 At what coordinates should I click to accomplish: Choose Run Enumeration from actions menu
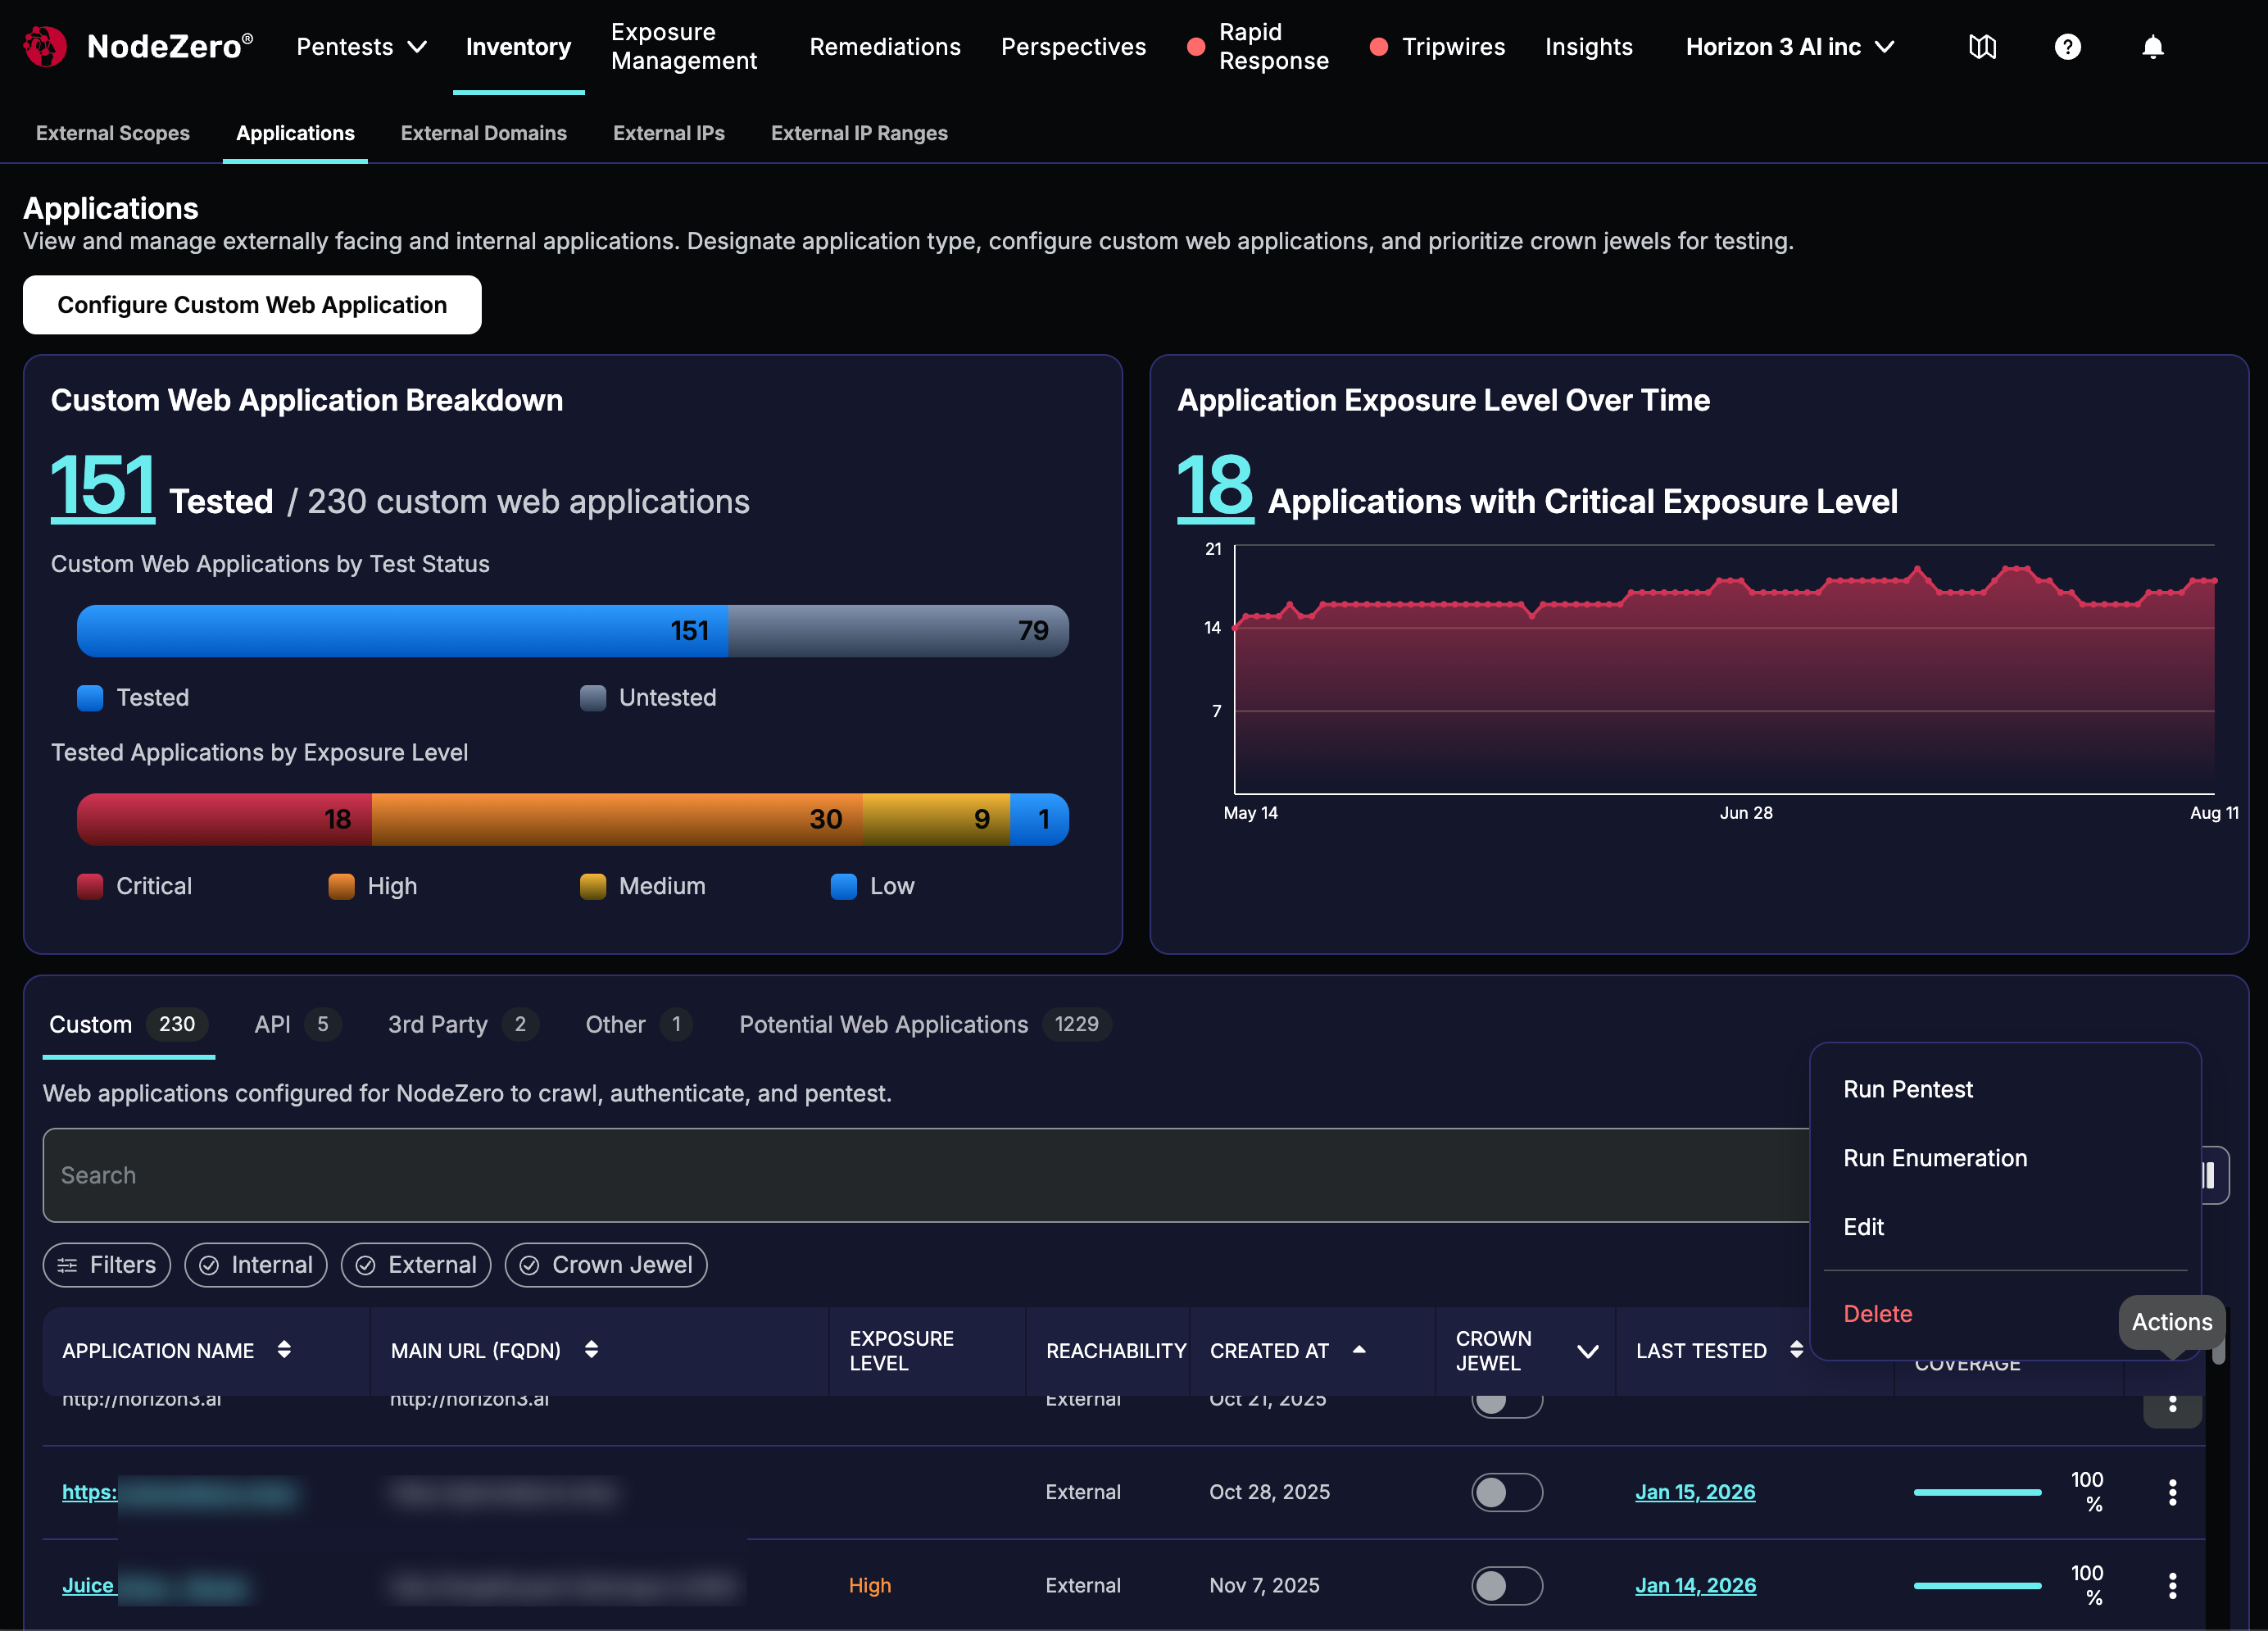point(1935,1158)
